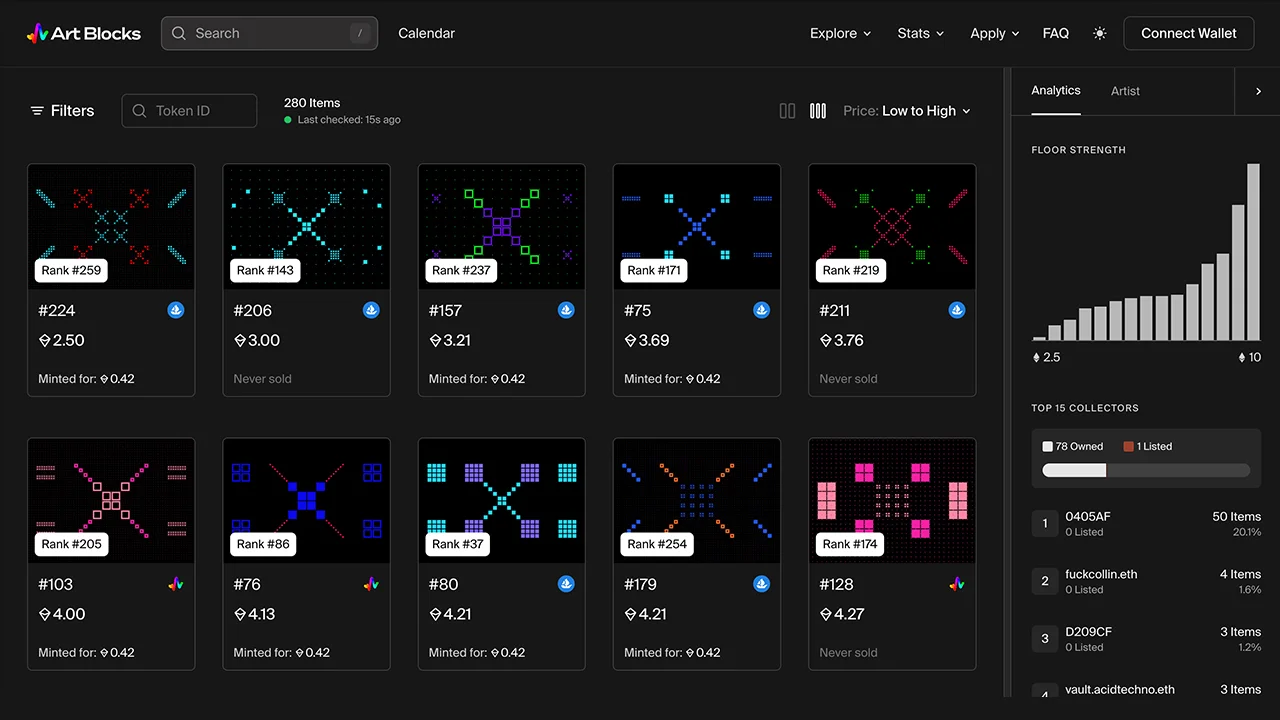Open the Apply dropdown menu
The image size is (1280, 720).
click(995, 33)
